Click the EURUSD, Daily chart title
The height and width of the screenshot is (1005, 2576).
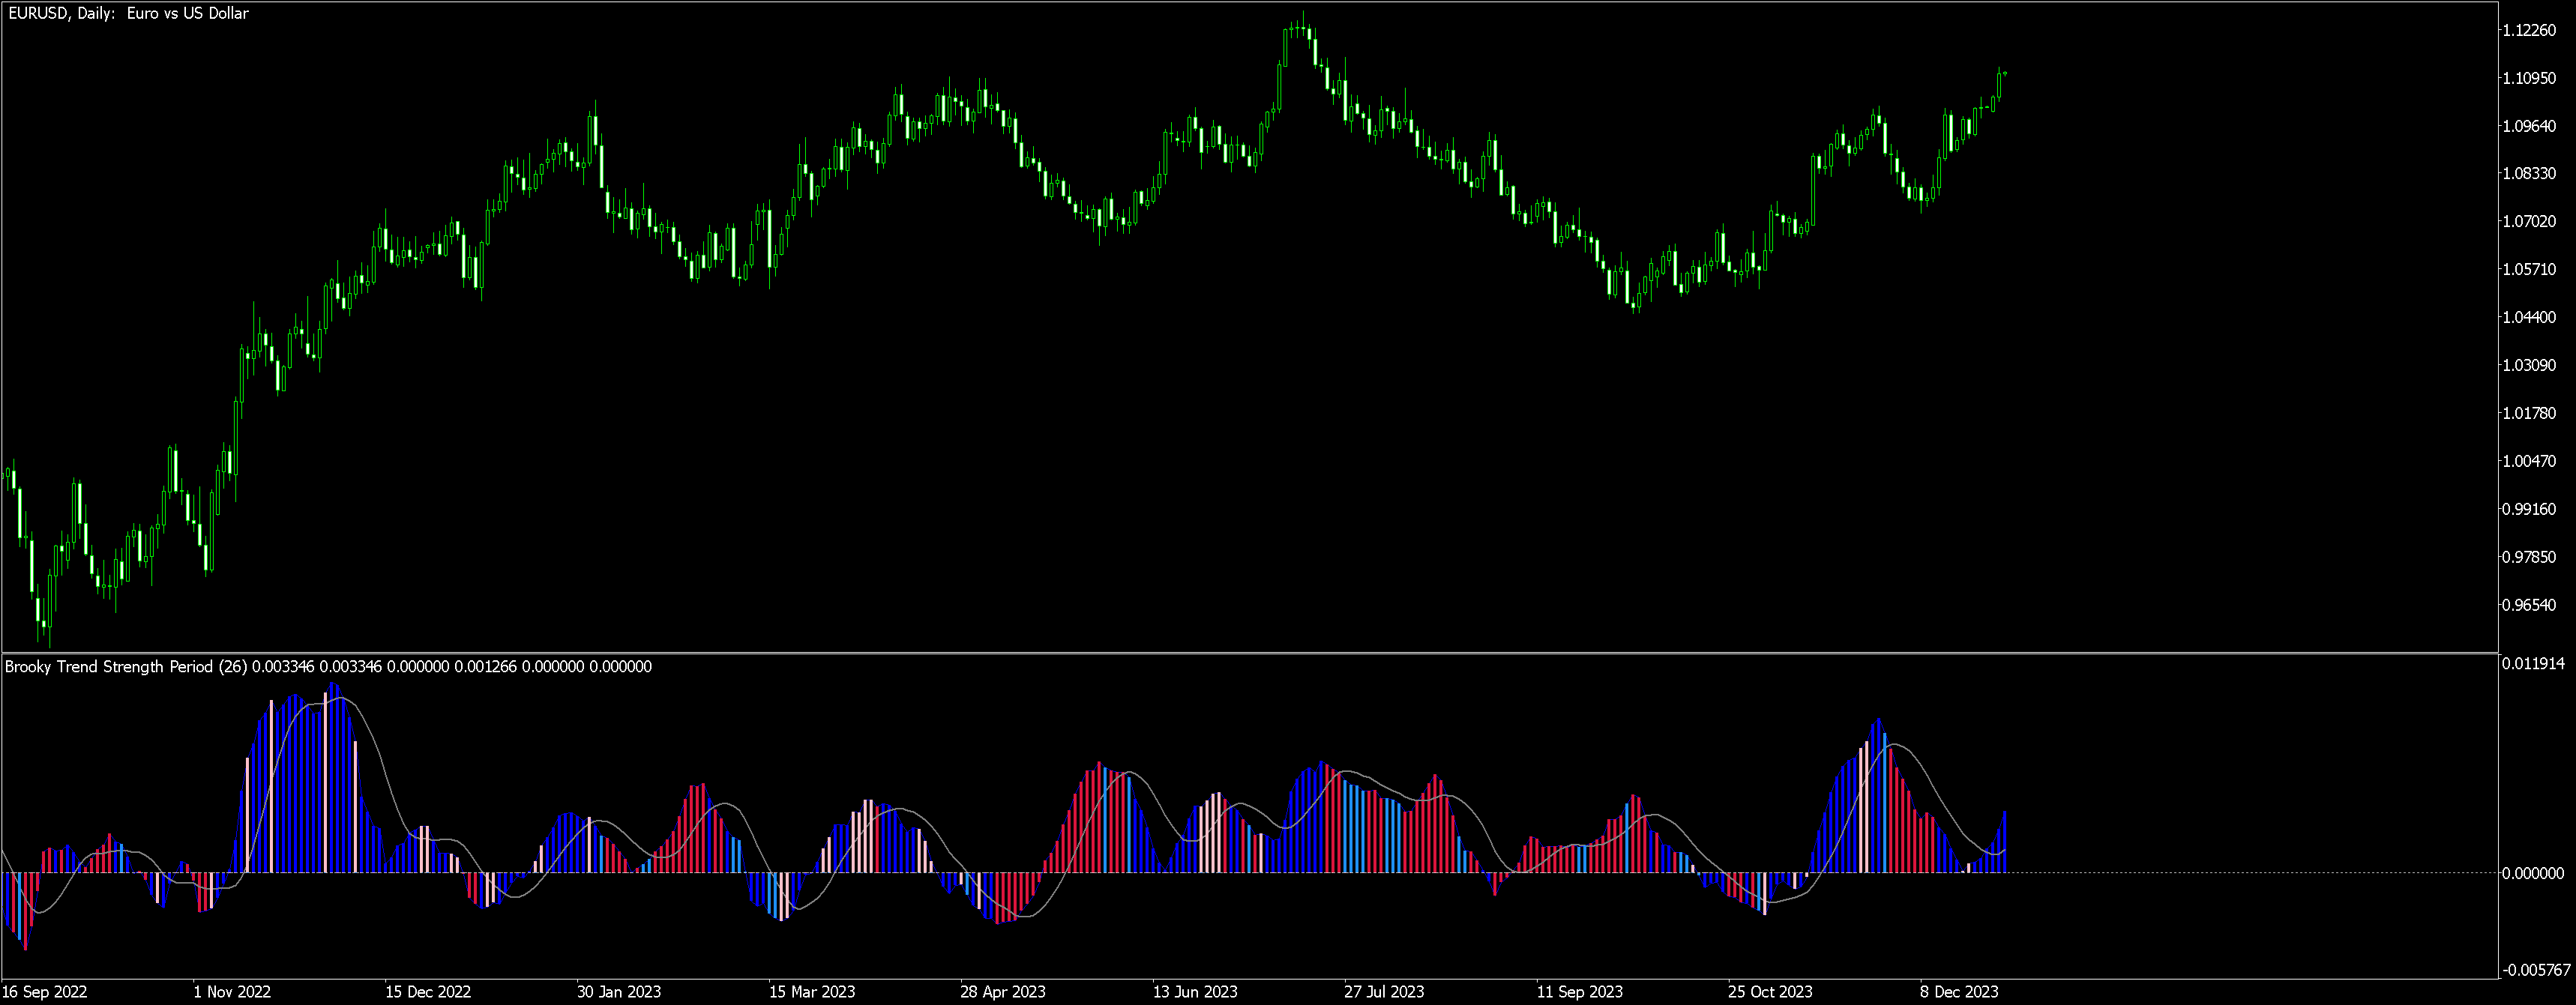(x=128, y=14)
